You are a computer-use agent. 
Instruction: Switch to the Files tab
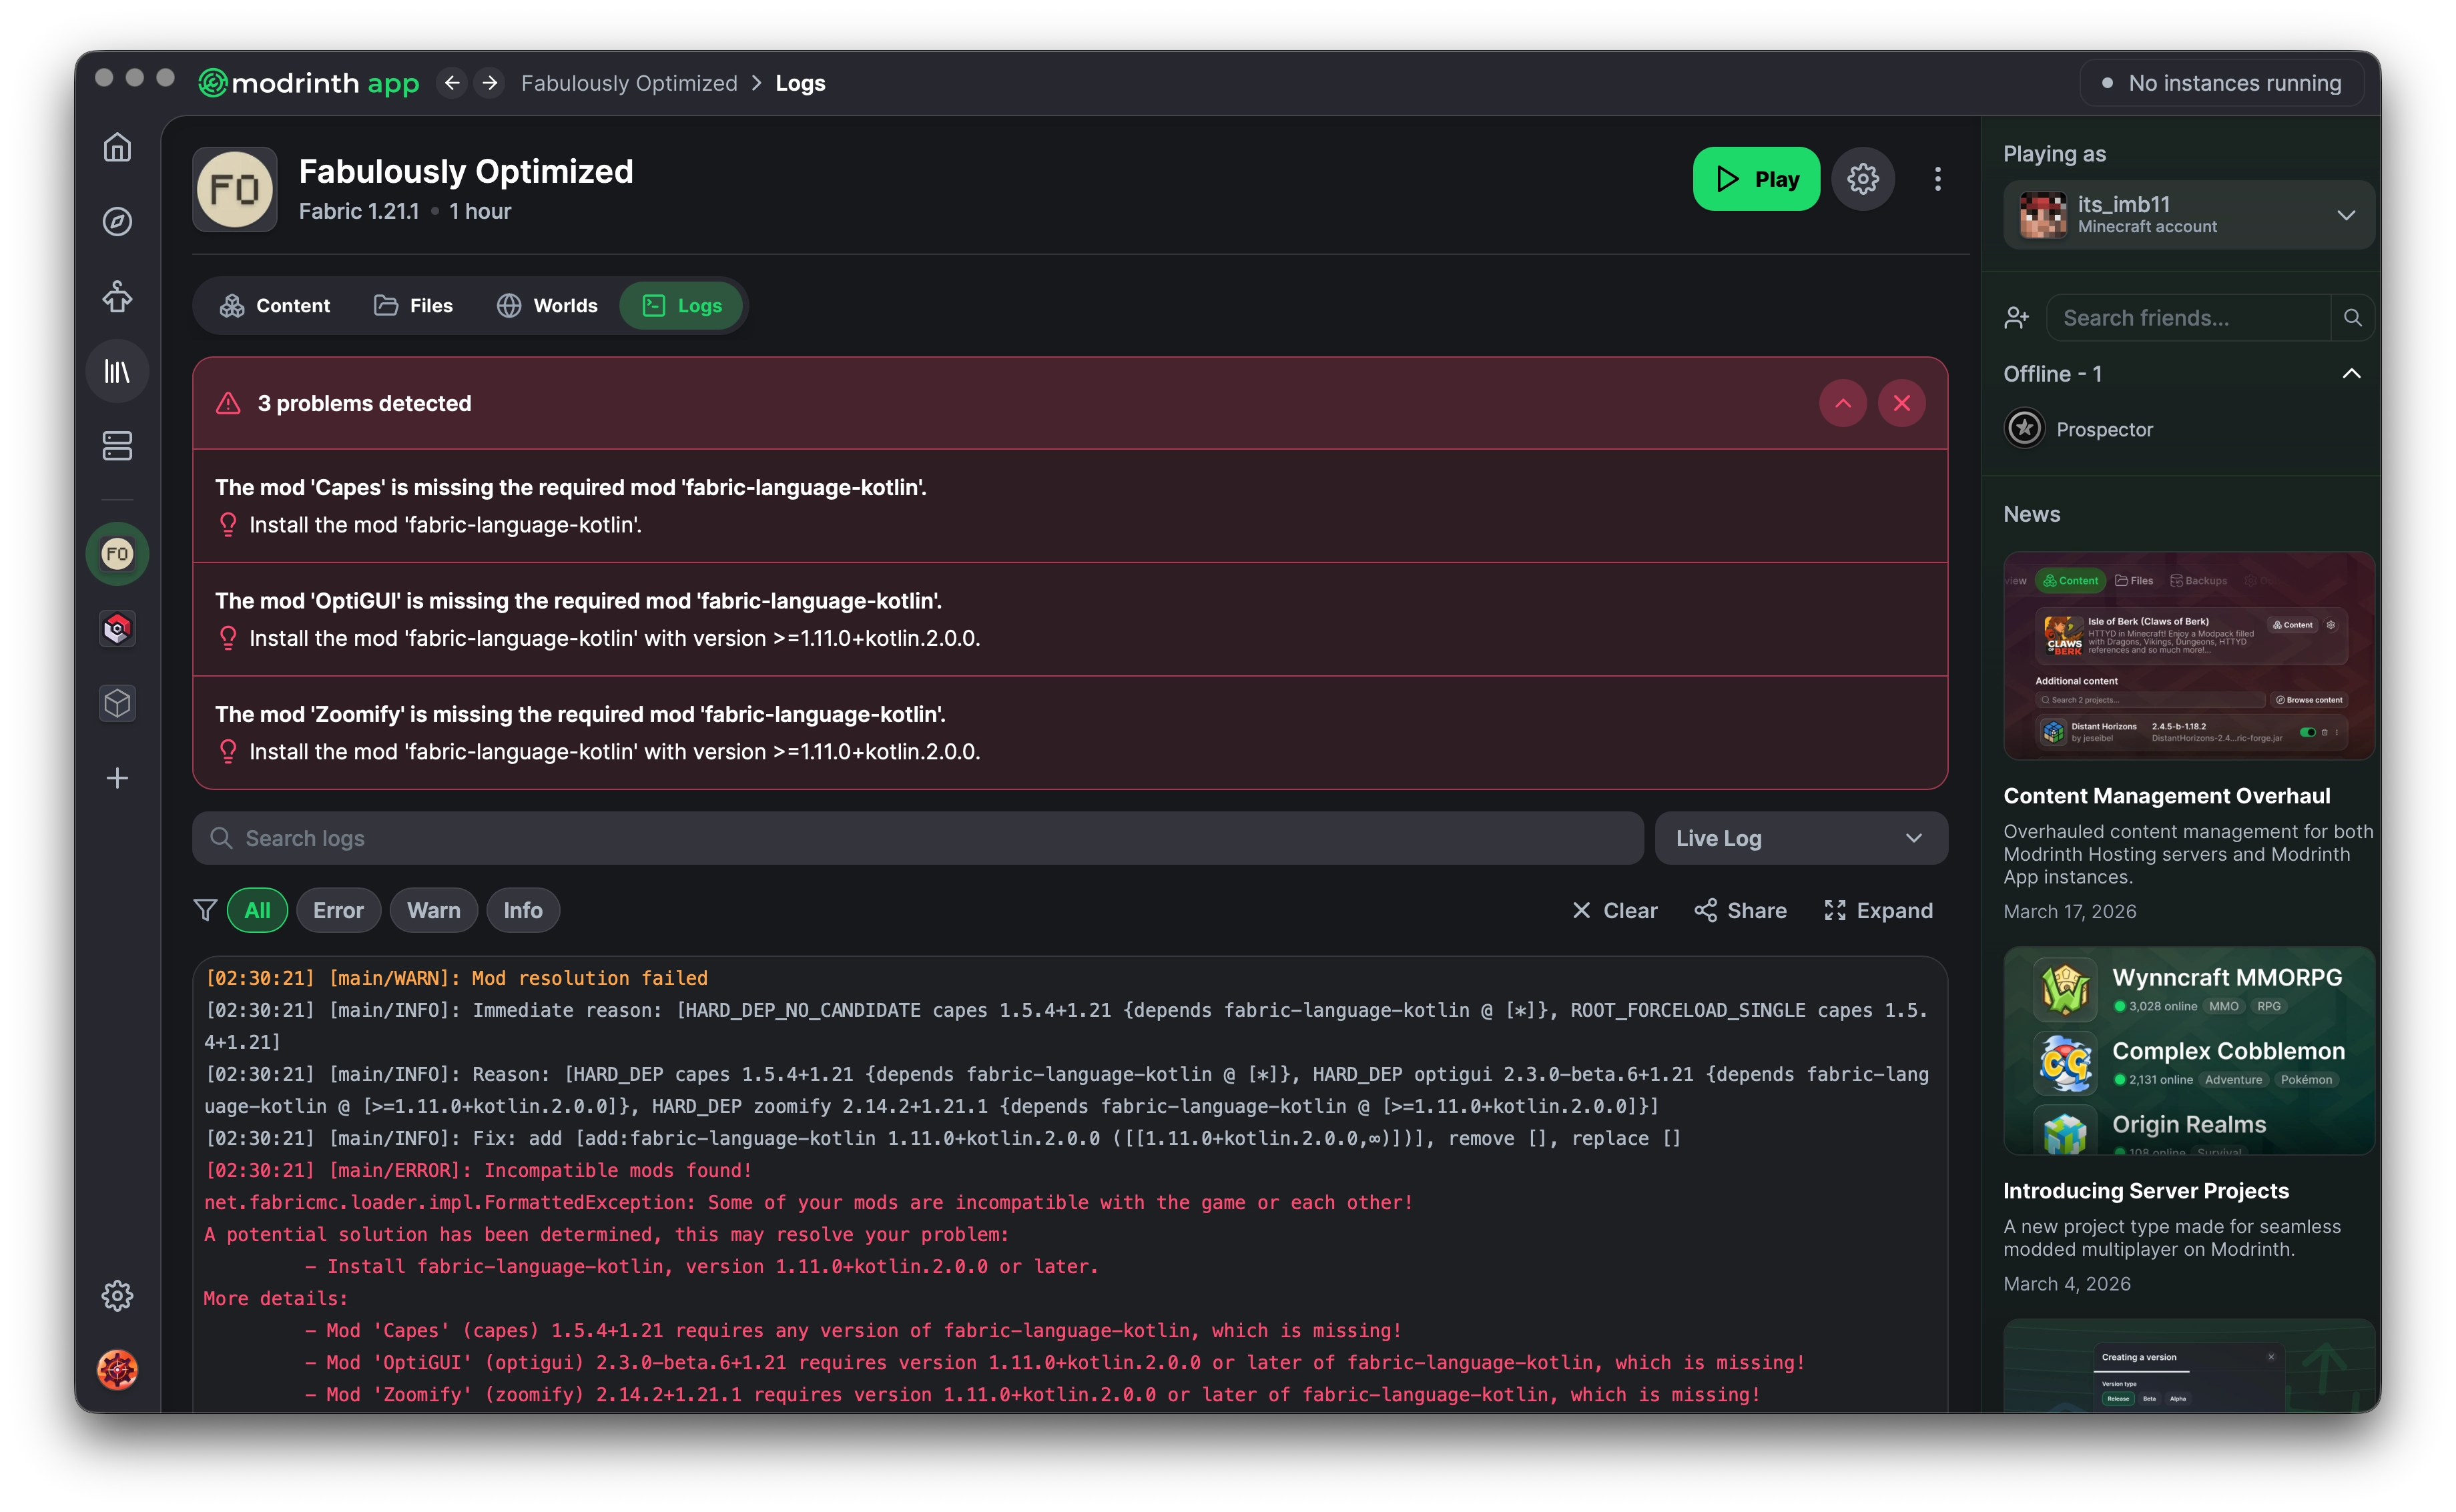(x=413, y=306)
